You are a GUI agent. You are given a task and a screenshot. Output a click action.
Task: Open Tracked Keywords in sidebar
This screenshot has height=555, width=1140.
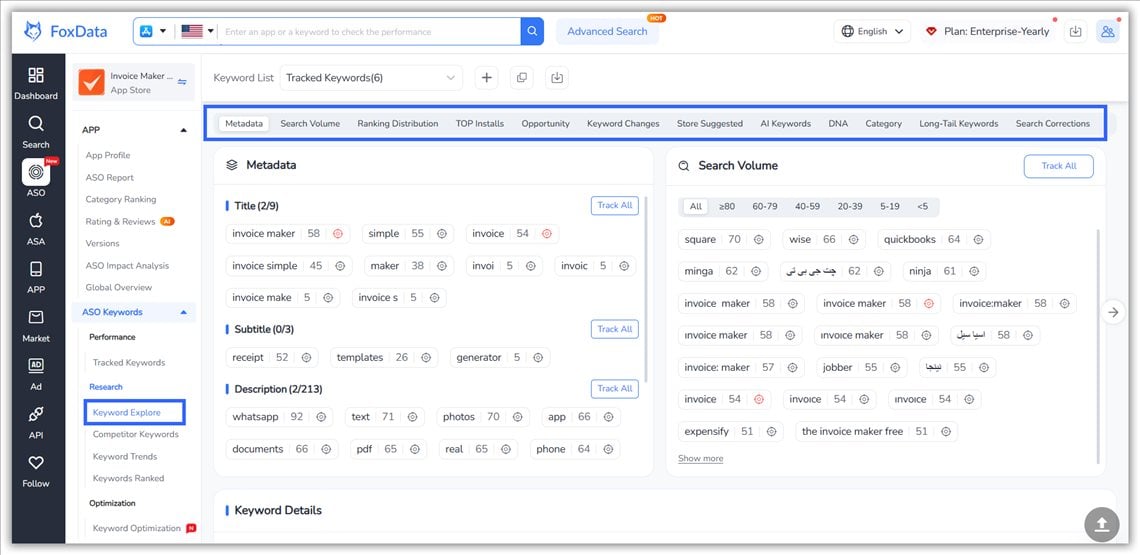coord(129,362)
